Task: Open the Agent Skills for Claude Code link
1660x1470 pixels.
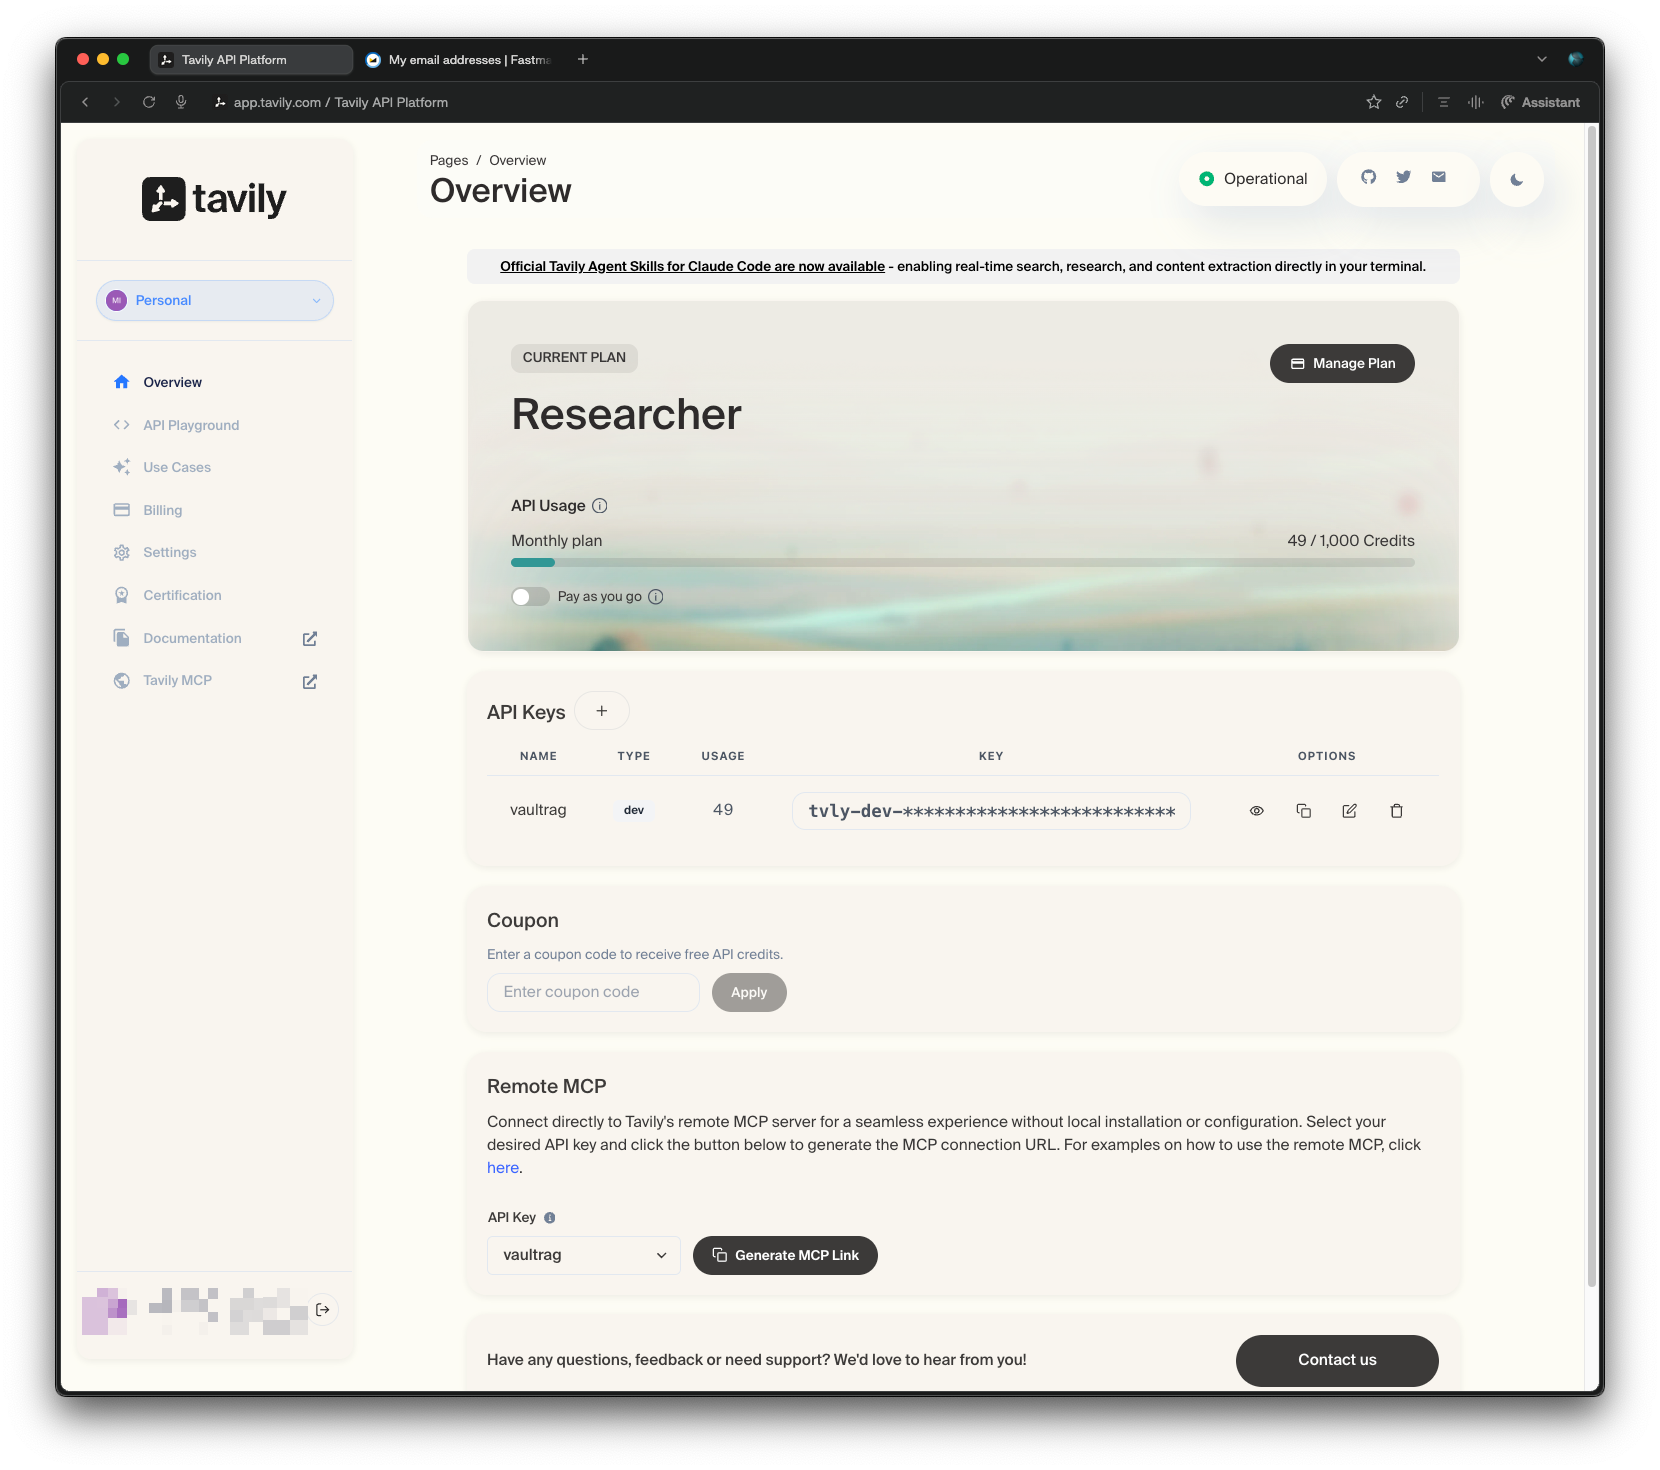Action: (692, 266)
